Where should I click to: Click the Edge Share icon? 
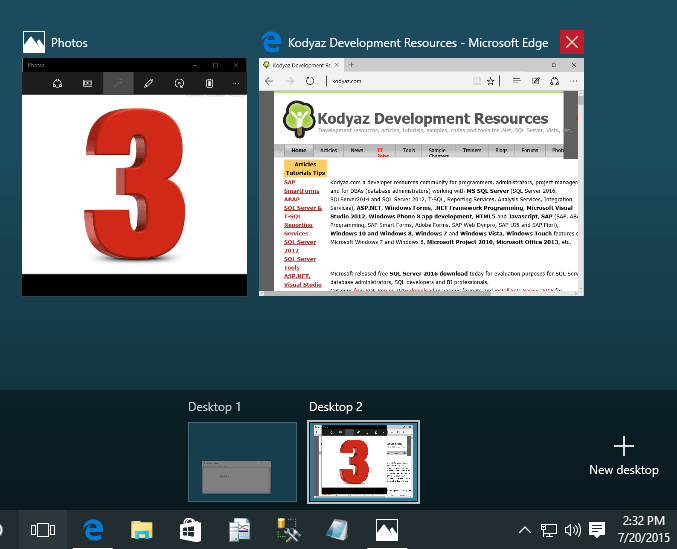pos(555,80)
